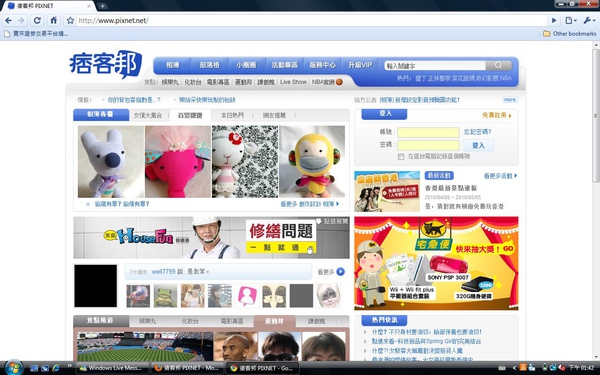The width and height of the screenshot is (600, 375).
Task: Click the more button beside site announcement
Action: pyautogui.click(x=510, y=99)
